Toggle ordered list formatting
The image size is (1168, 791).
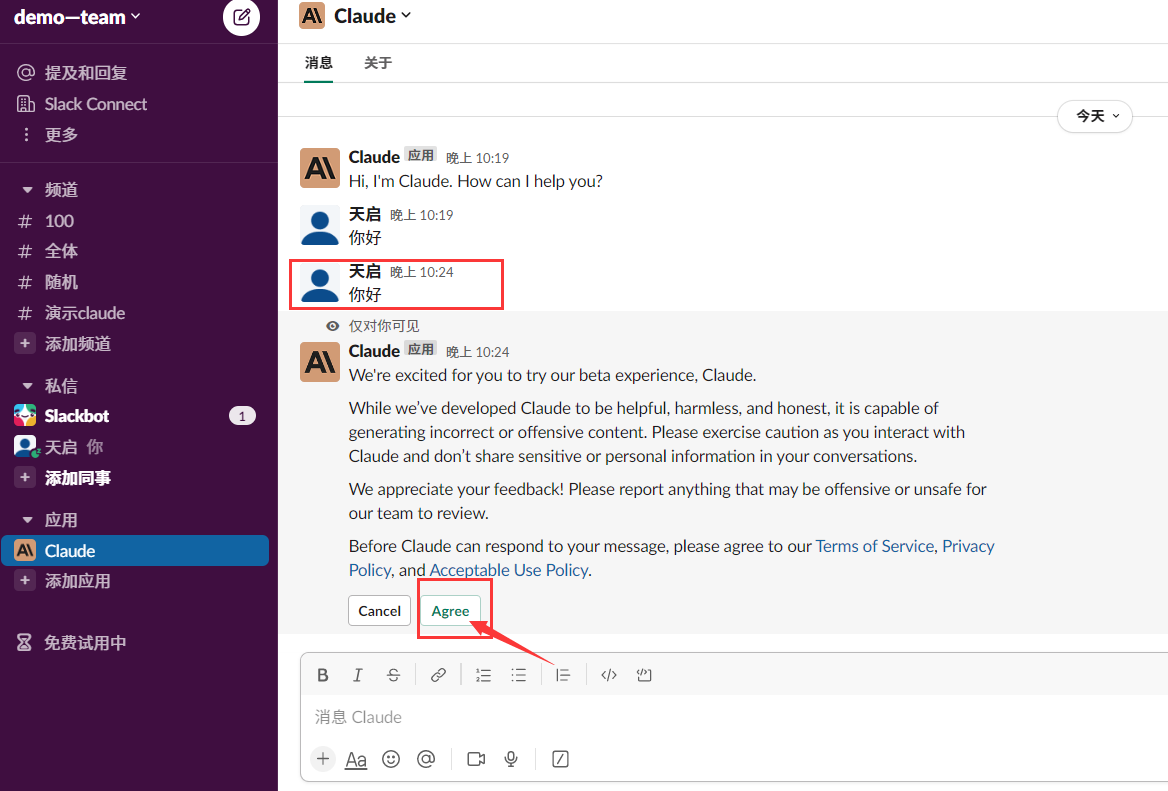click(x=483, y=675)
